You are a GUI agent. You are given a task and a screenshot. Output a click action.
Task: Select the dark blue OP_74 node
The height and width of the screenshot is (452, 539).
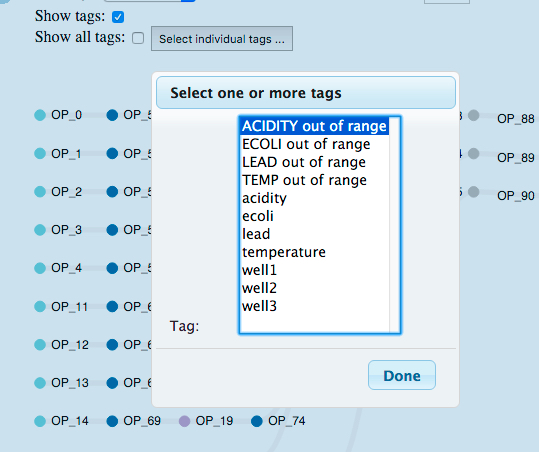(257, 421)
